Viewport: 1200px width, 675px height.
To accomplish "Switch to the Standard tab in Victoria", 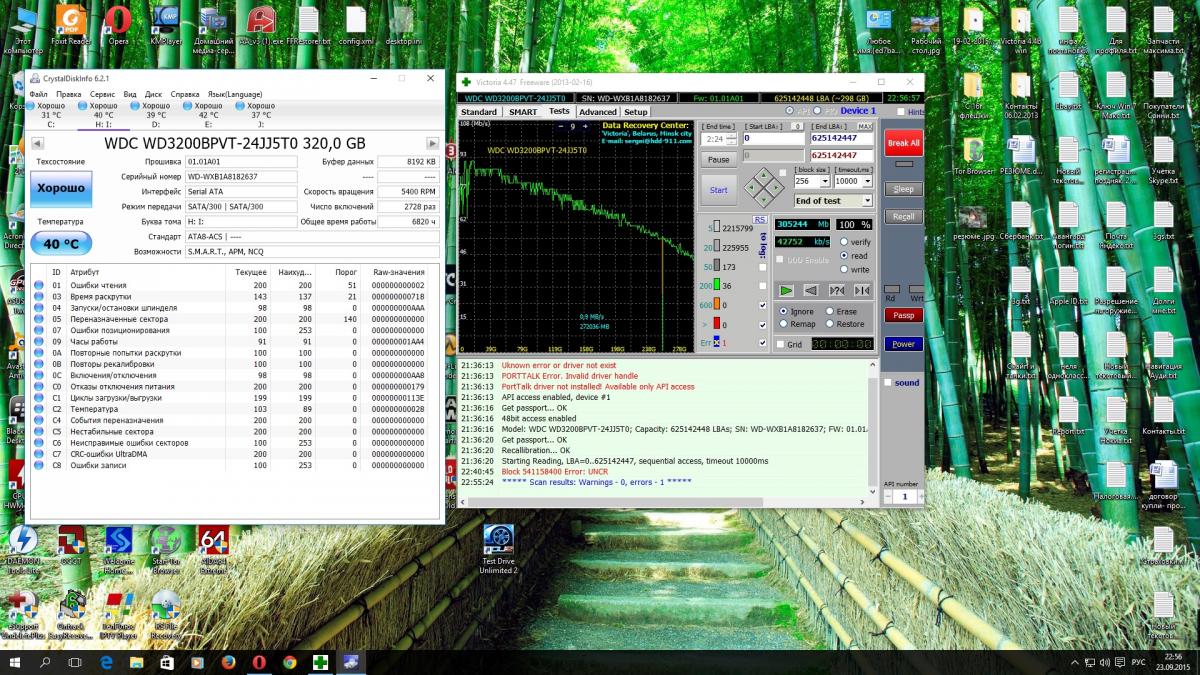I will pyautogui.click(x=479, y=112).
